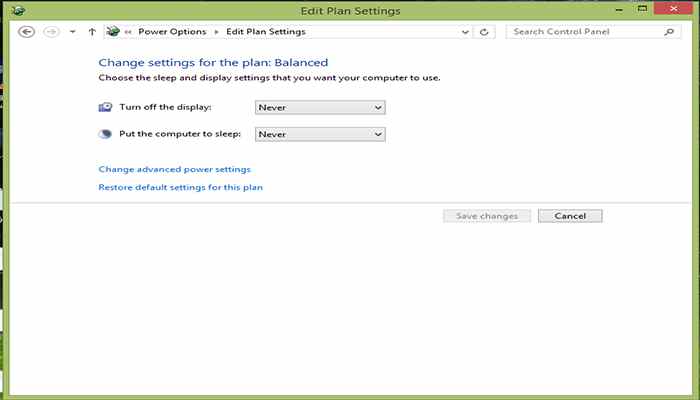Viewport: 700px width, 400px height.
Task: Expand the address bar history dropdown
Action: [465, 32]
